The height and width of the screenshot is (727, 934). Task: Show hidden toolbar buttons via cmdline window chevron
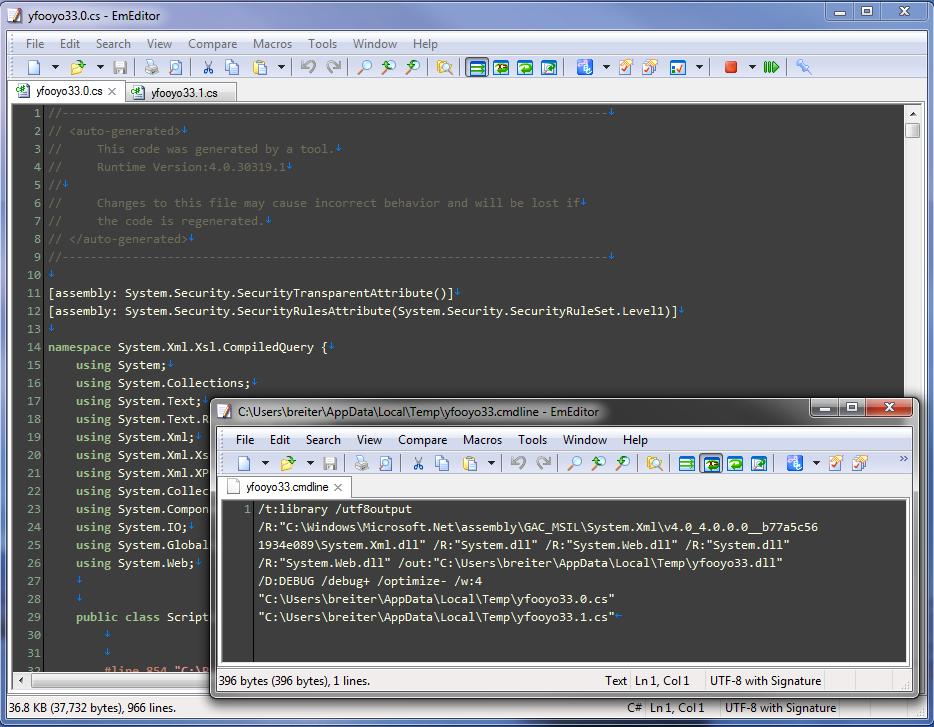(904, 460)
